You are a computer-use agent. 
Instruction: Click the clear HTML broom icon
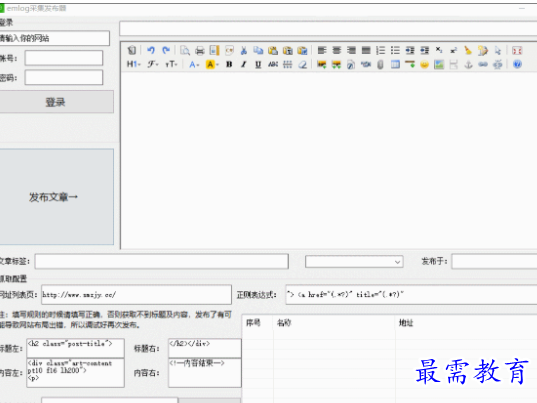pos(468,50)
